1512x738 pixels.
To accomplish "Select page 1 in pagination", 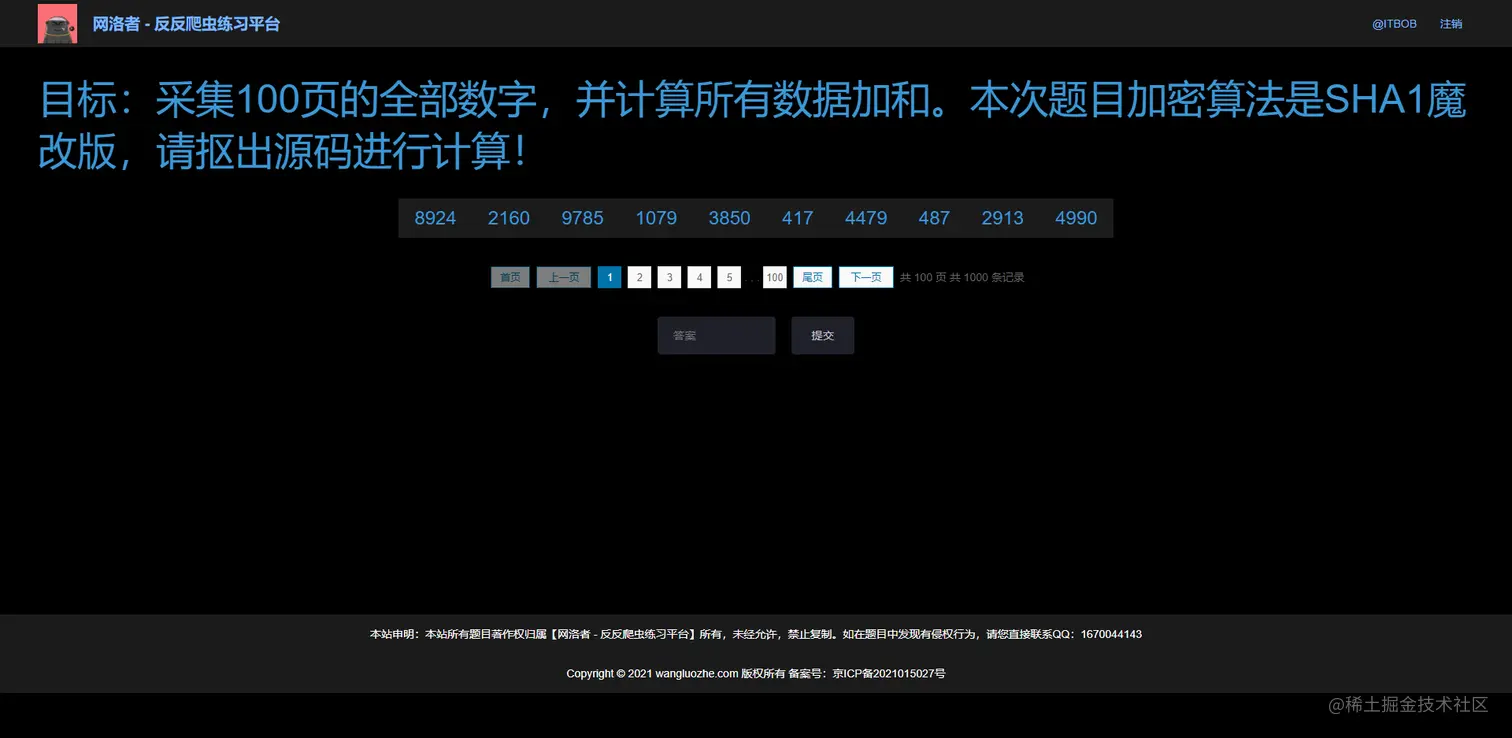I will click(610, 277).
